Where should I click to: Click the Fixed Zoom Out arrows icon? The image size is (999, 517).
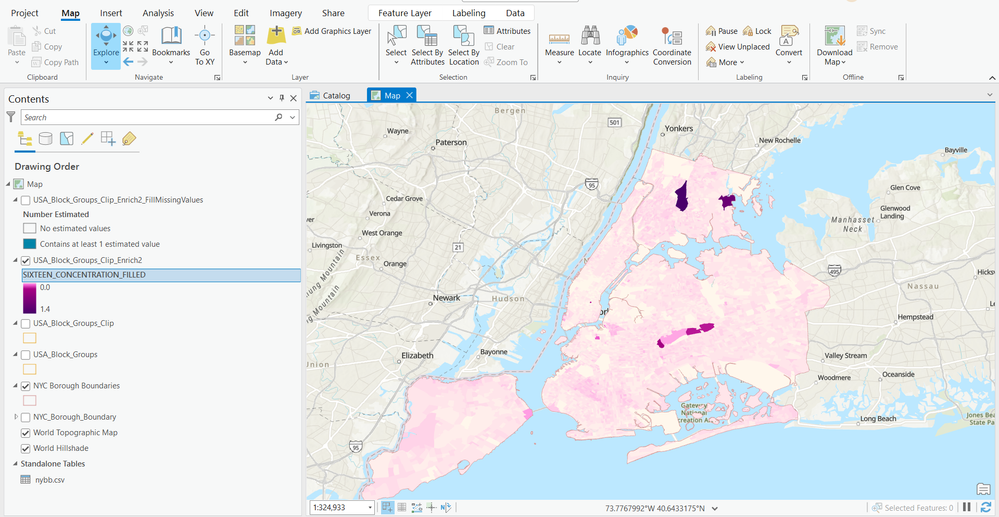[143, 46]
